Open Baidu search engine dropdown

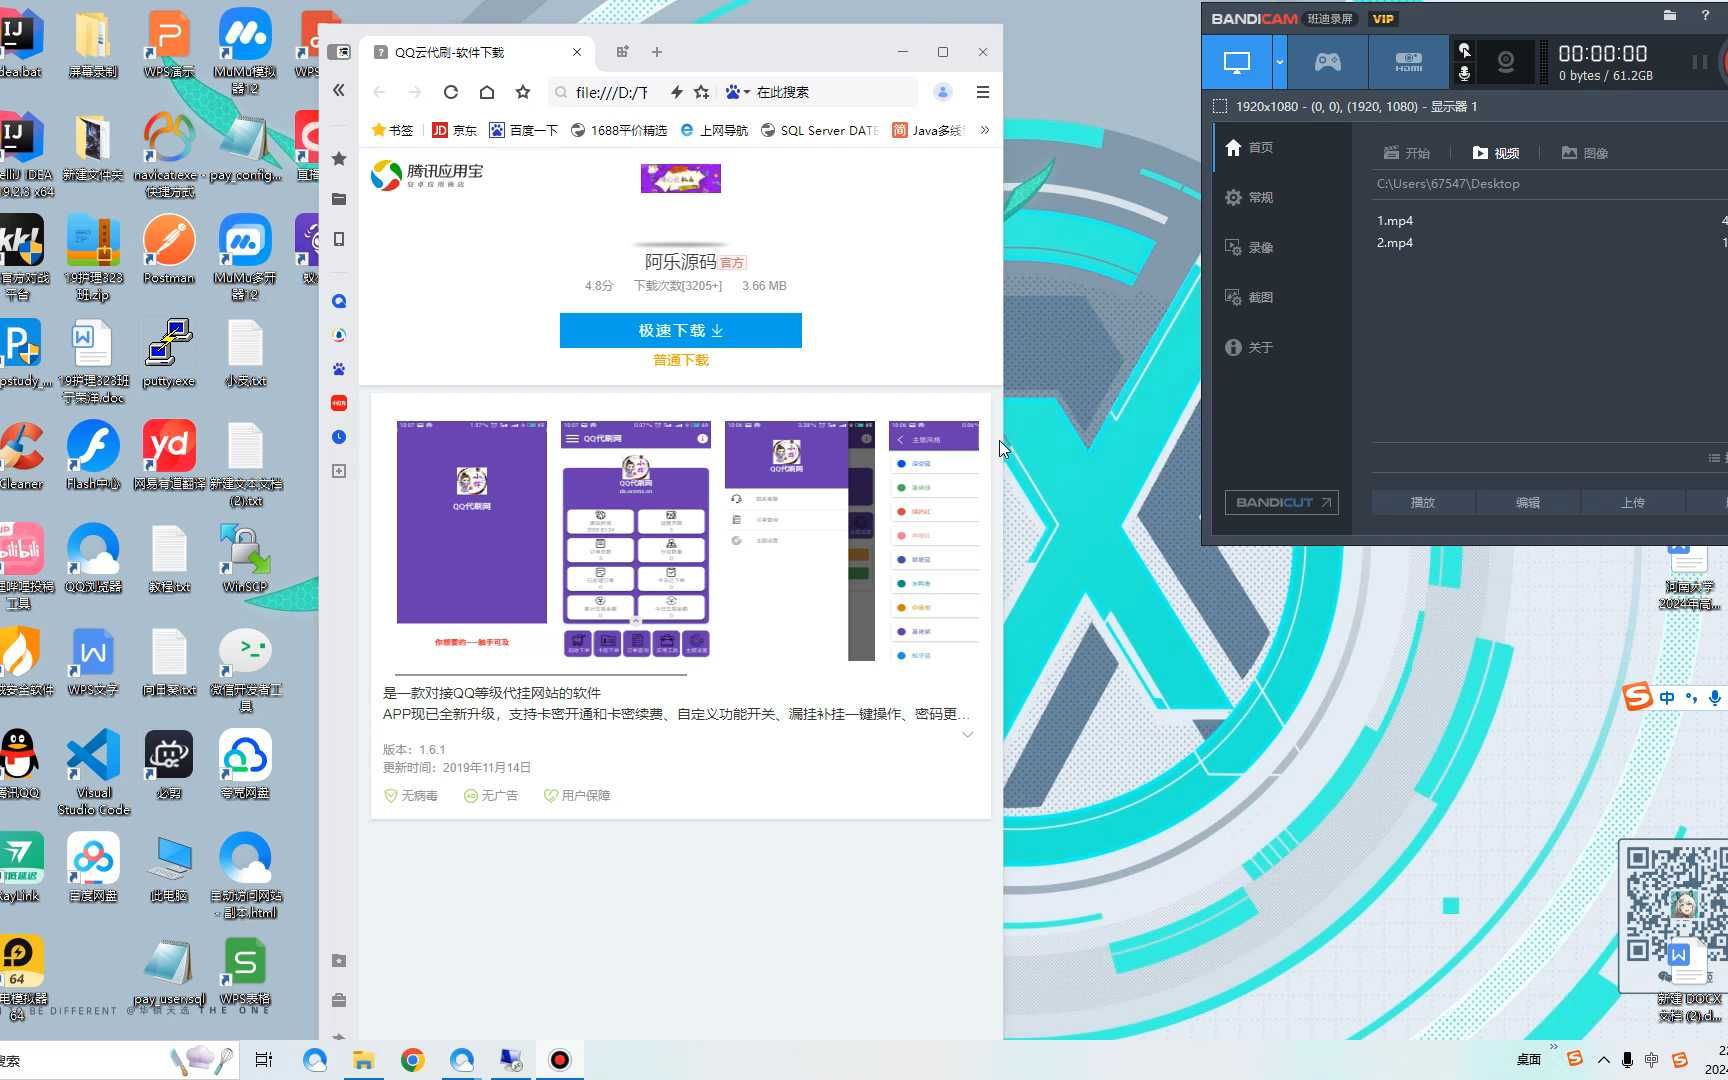click(737, 92)
